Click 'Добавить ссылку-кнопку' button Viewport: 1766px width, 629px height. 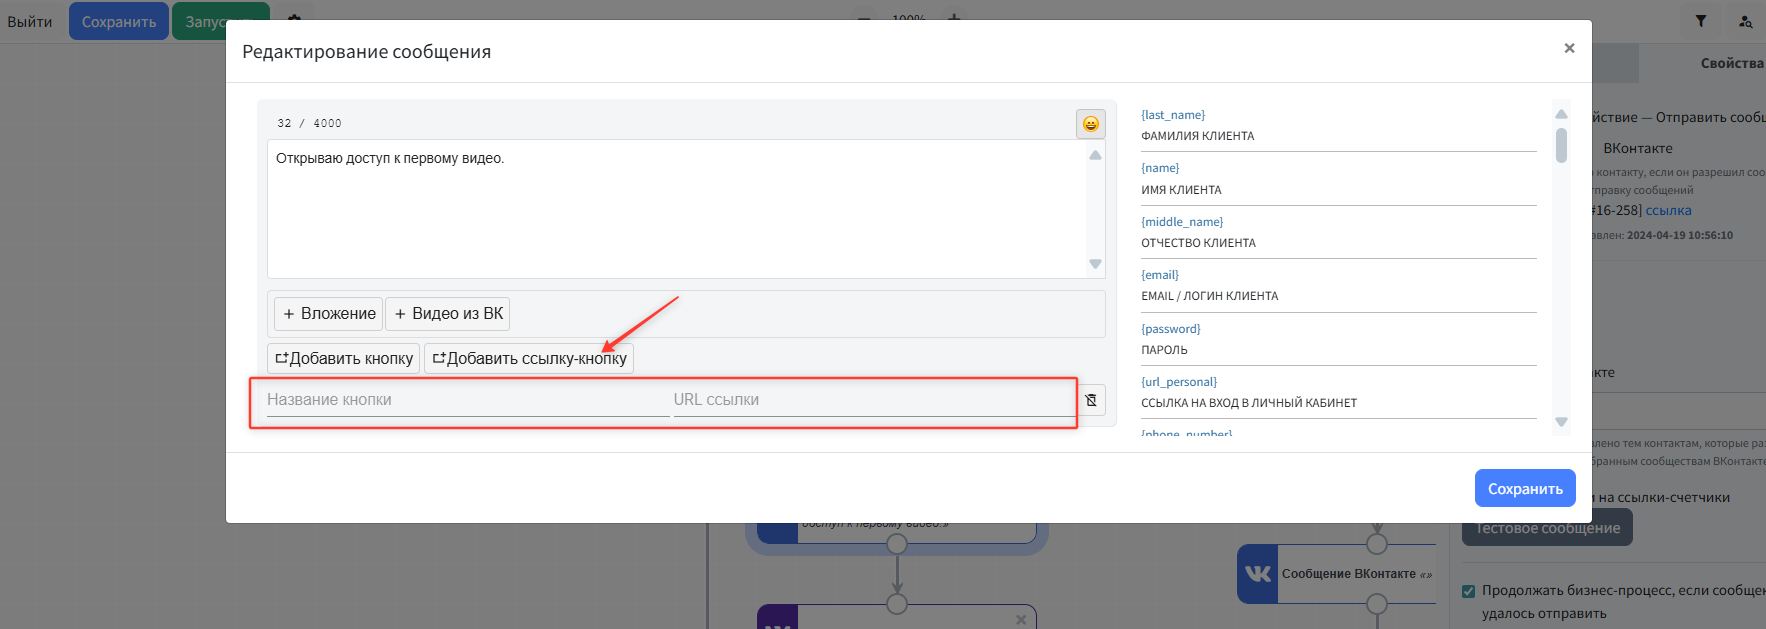[x=529, y=358]
